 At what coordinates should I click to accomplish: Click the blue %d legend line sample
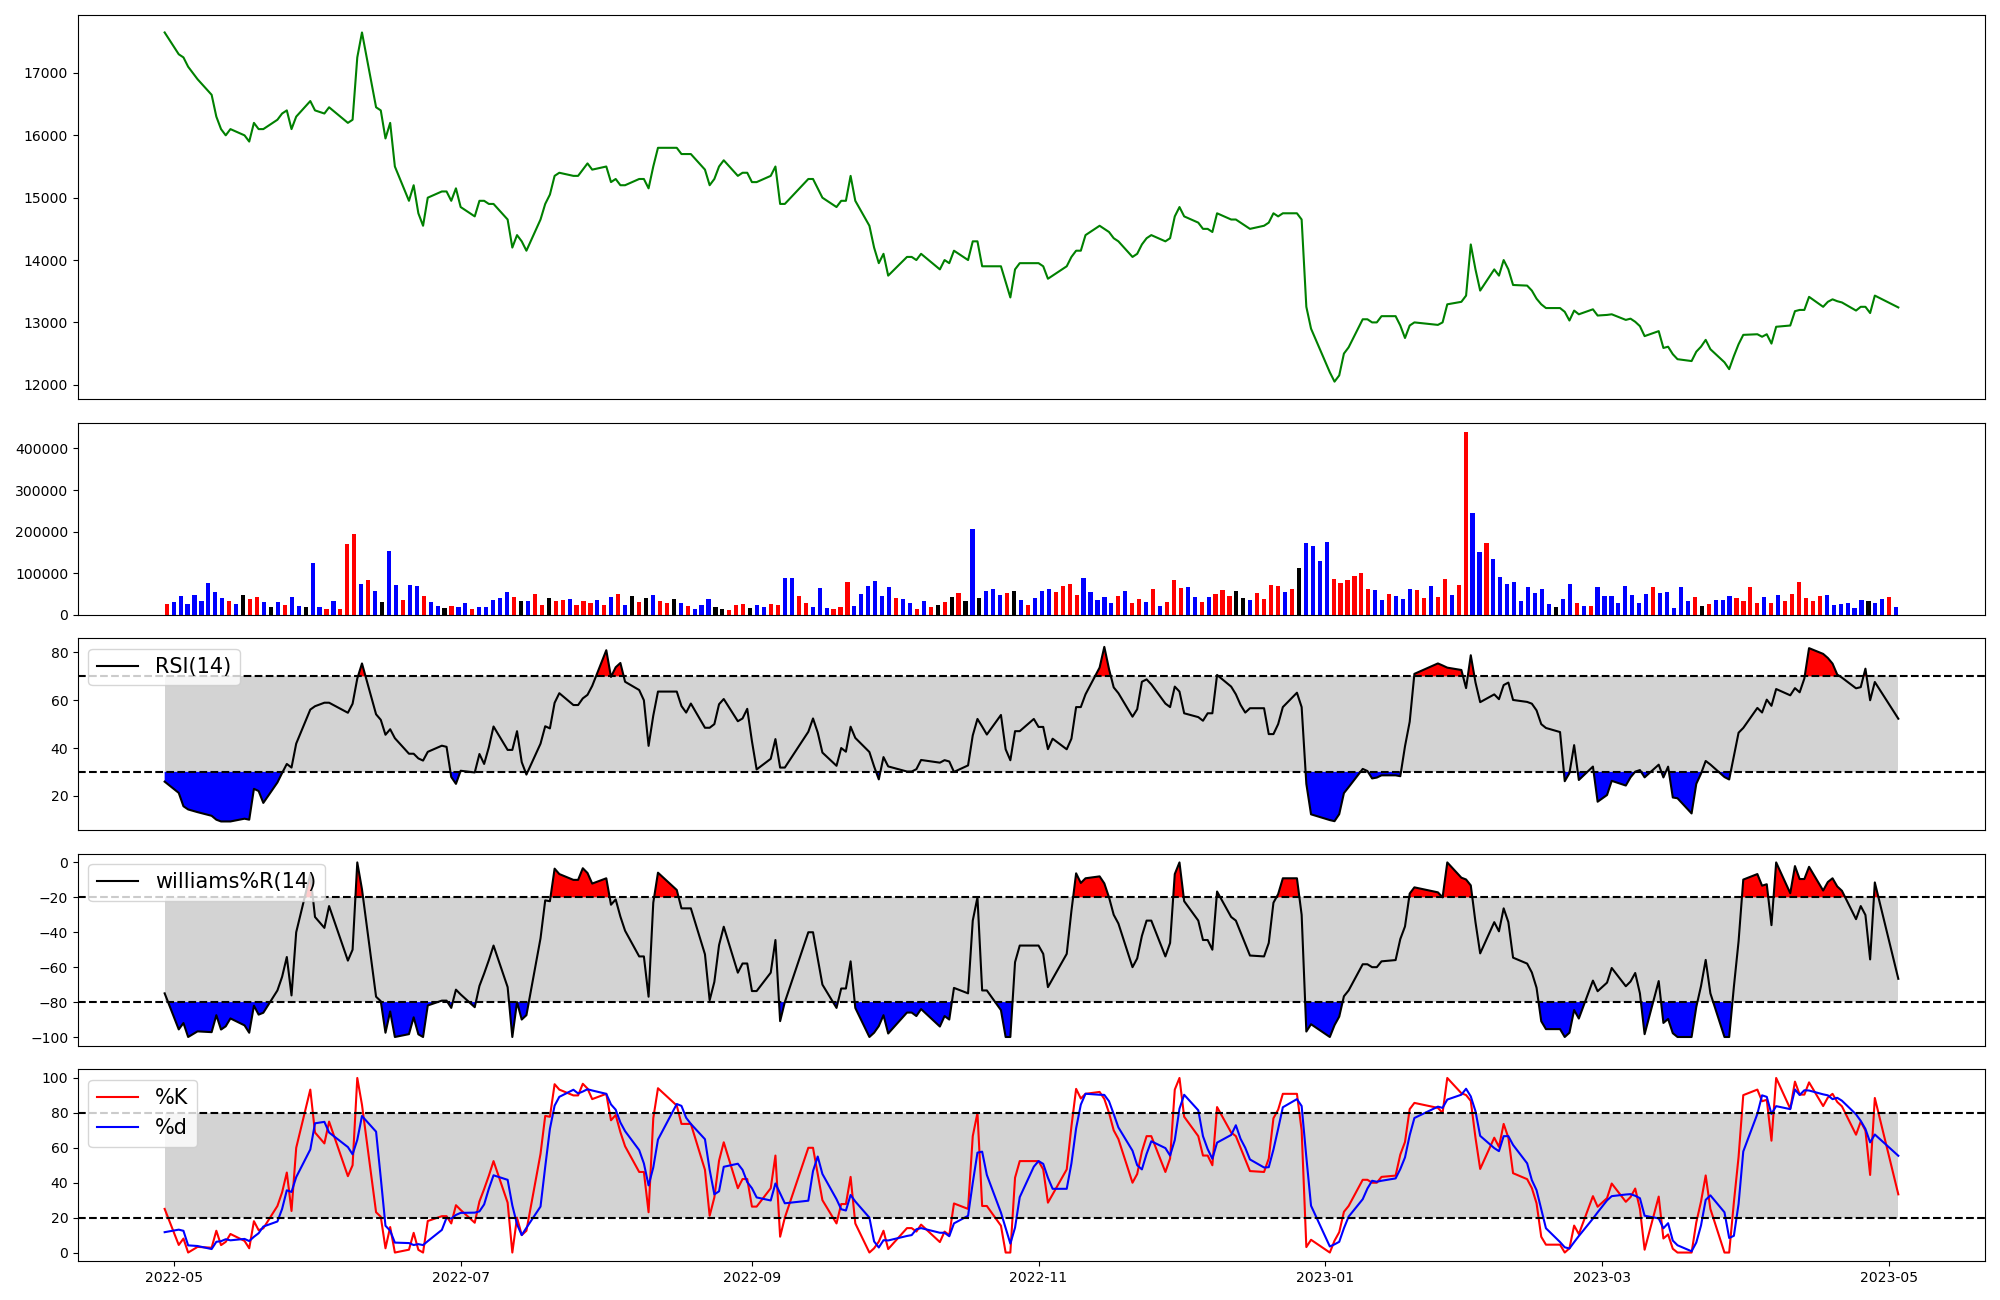tap(115, 1127)
